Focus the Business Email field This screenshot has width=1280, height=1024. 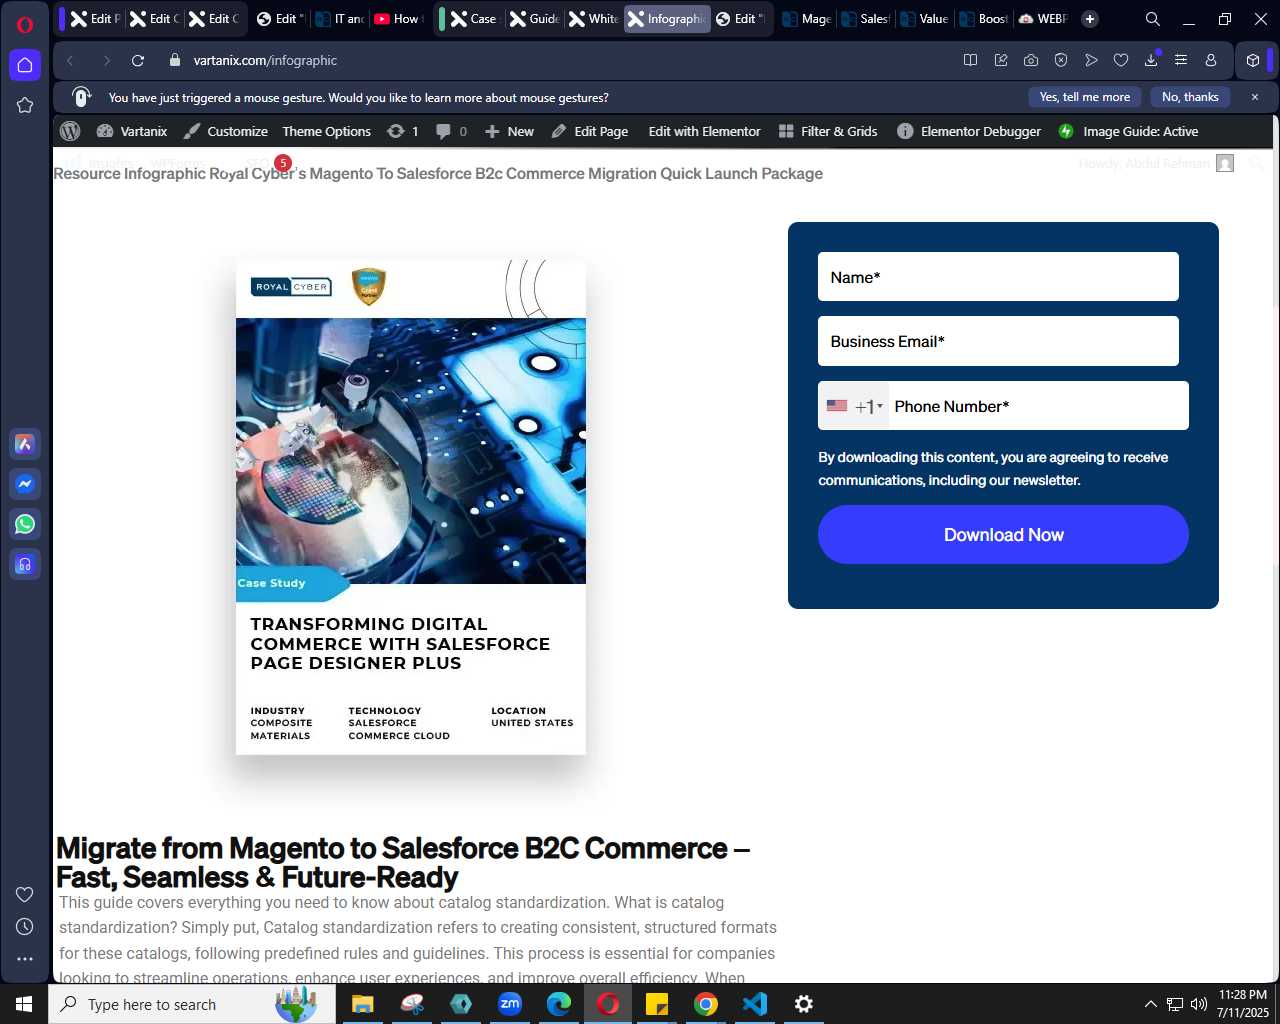[x=998, y=341]
